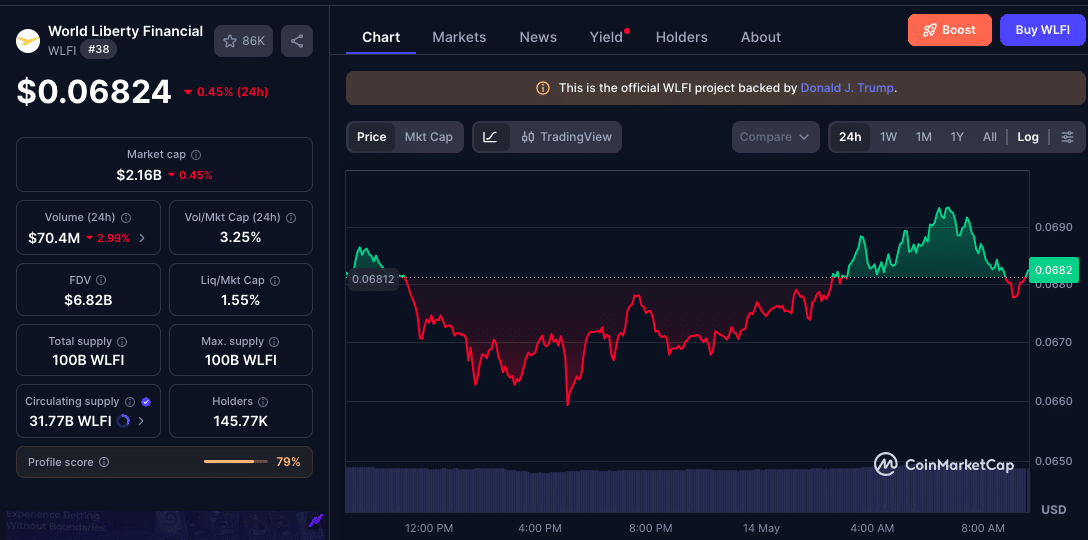Click the 145.77K holders value
The width and height of the screenshot is (1088, 540).
[241, 421]
